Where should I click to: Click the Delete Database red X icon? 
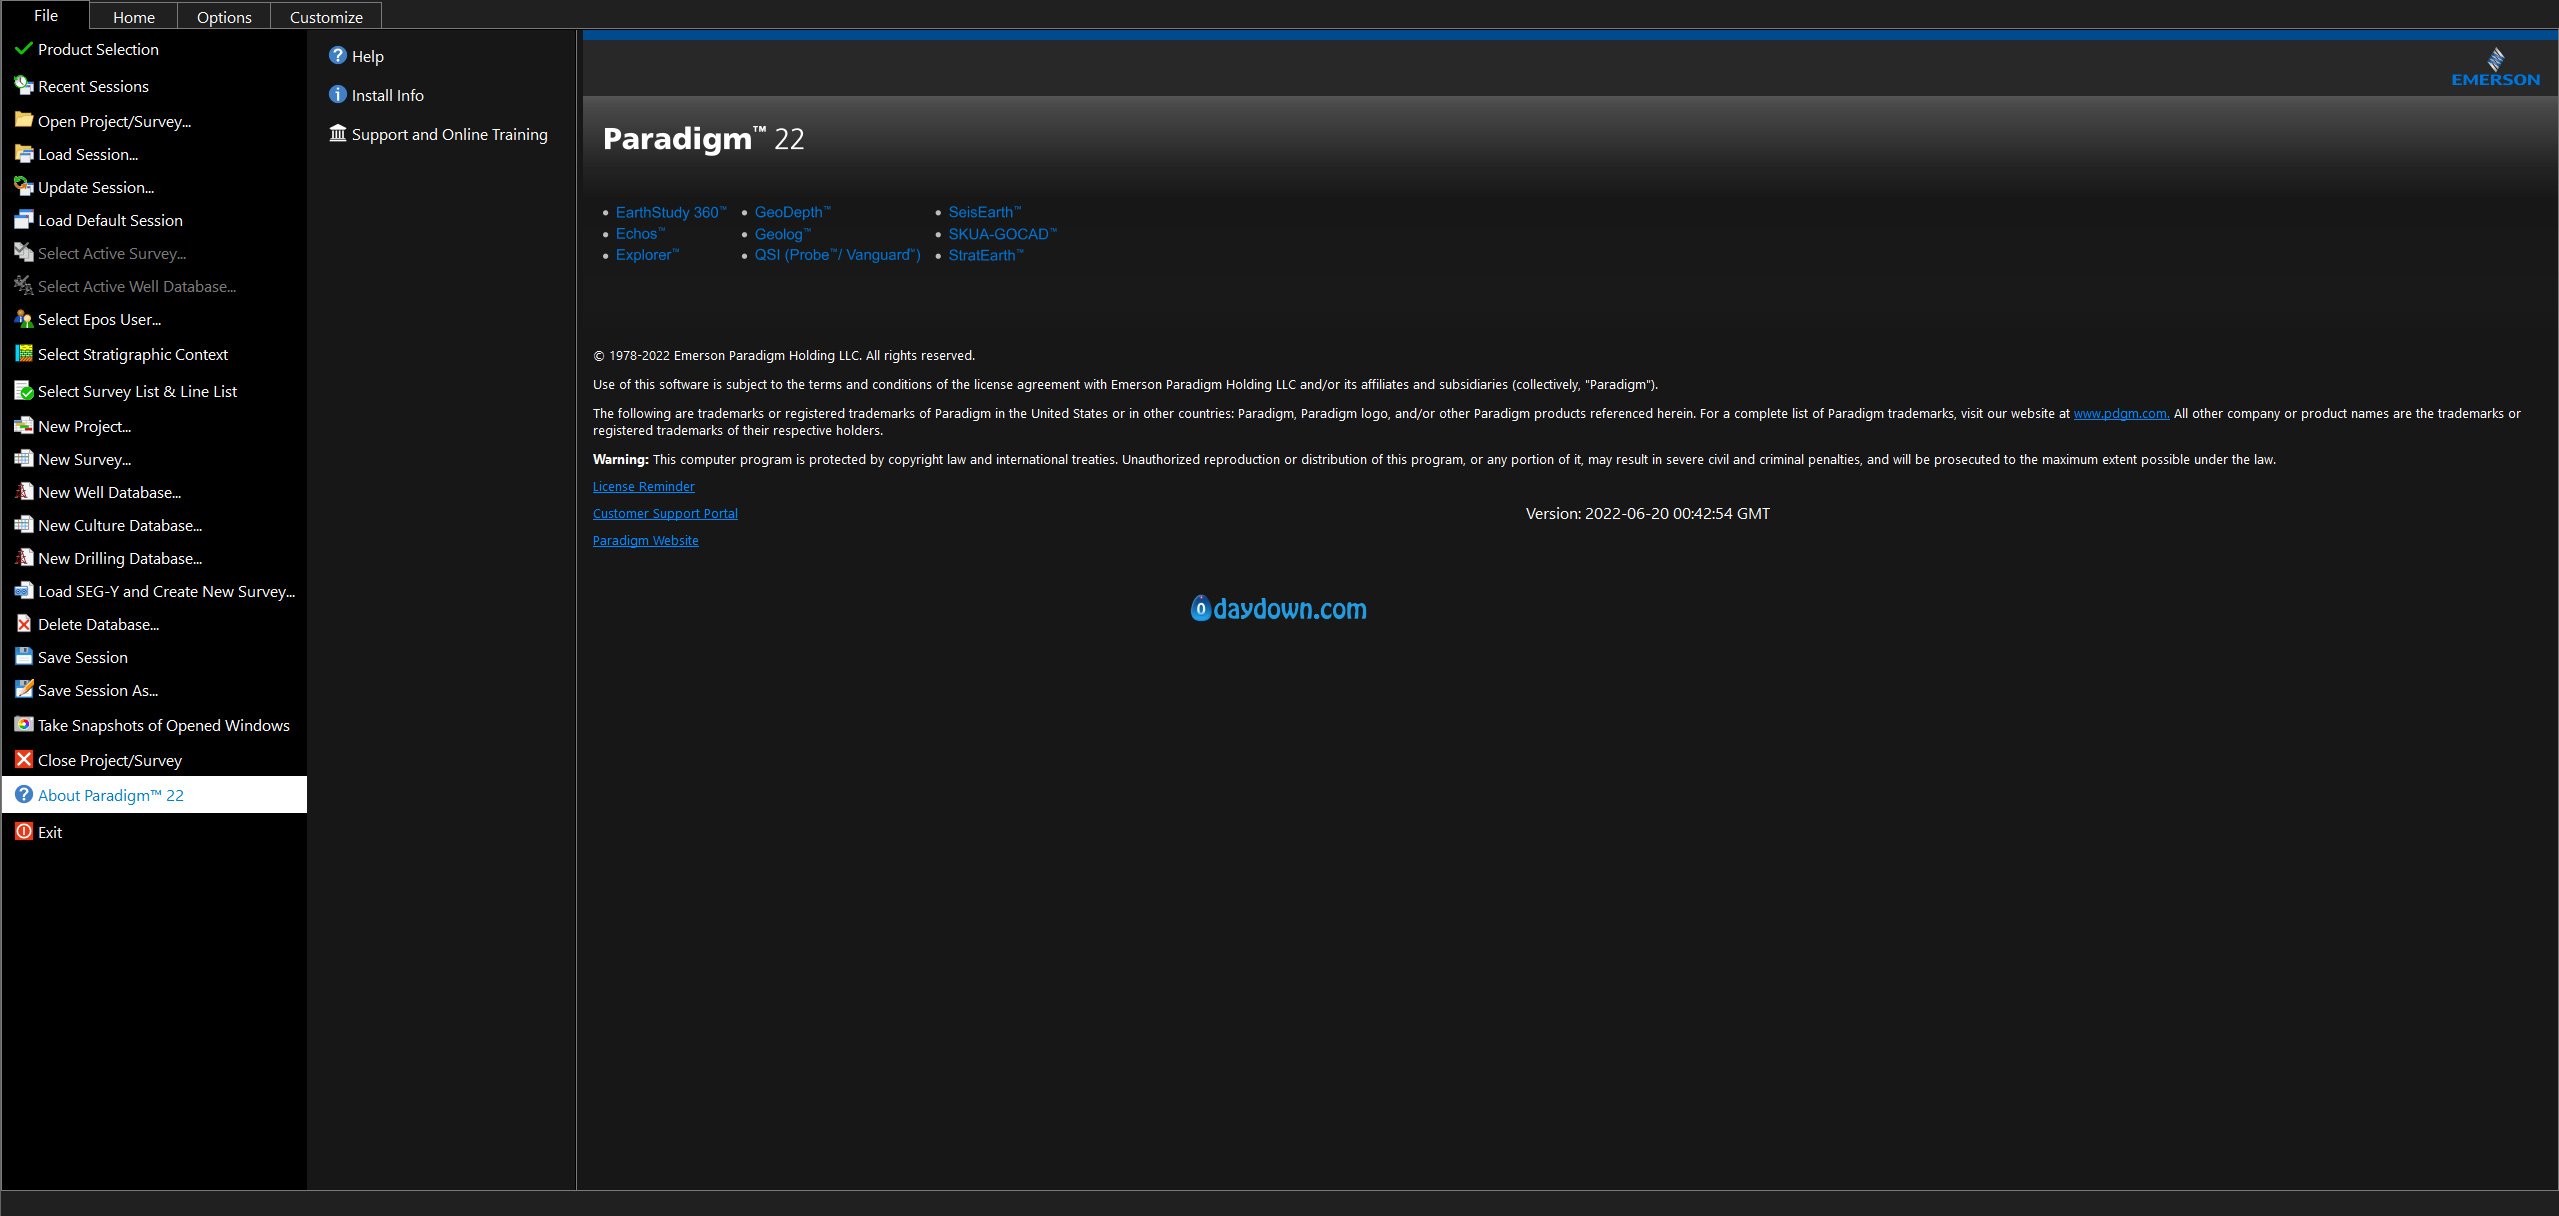[x=24, y=624]
